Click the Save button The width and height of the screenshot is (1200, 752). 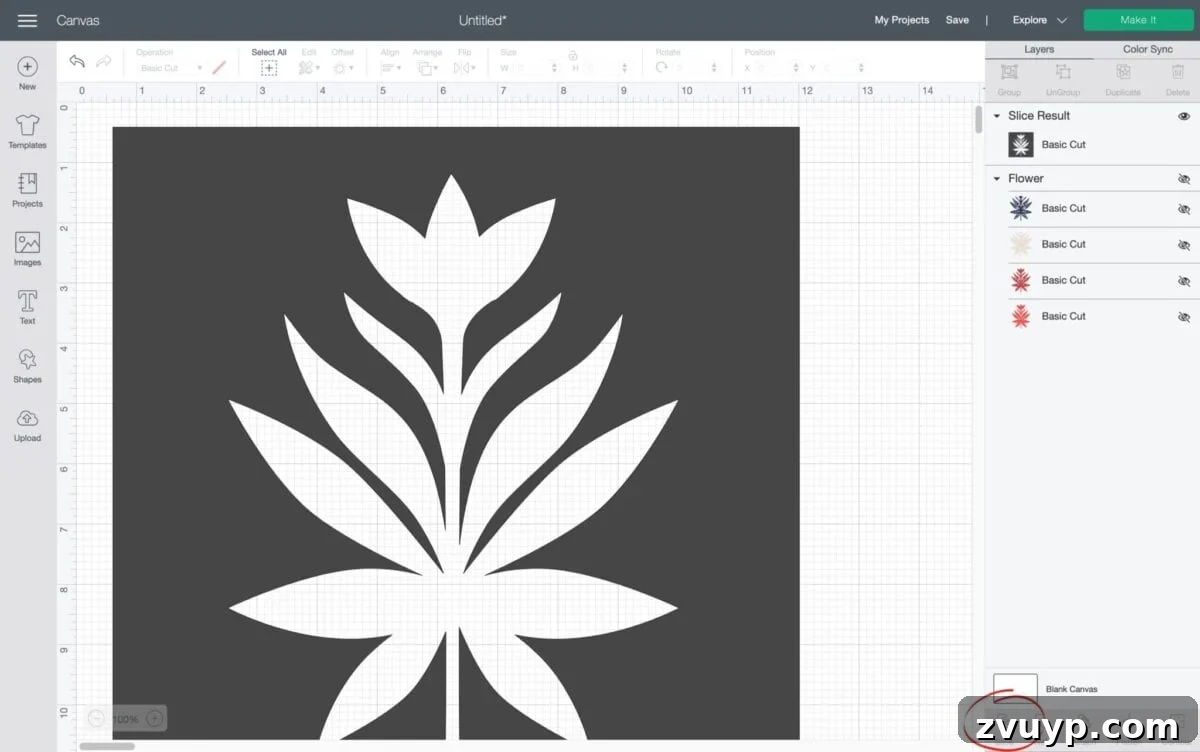tap(957, 20)
